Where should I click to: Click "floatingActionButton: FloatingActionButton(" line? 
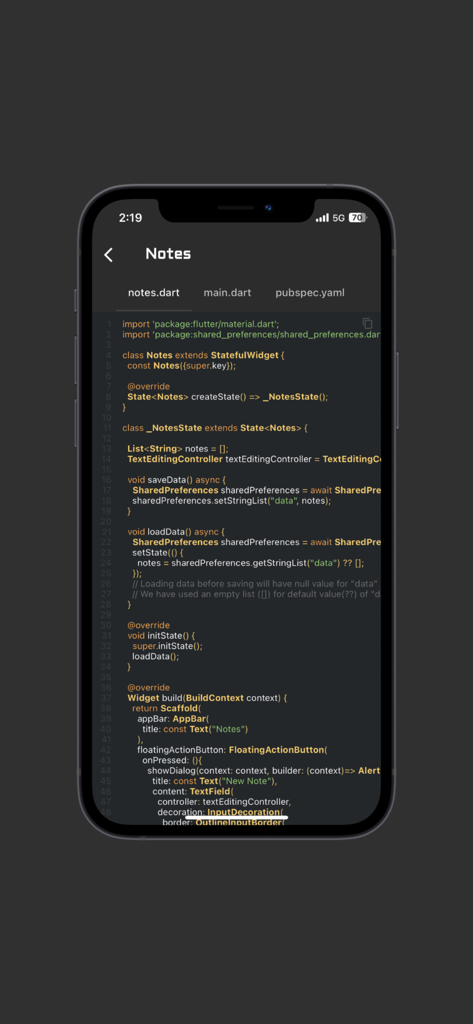click(x=232, y=750)
